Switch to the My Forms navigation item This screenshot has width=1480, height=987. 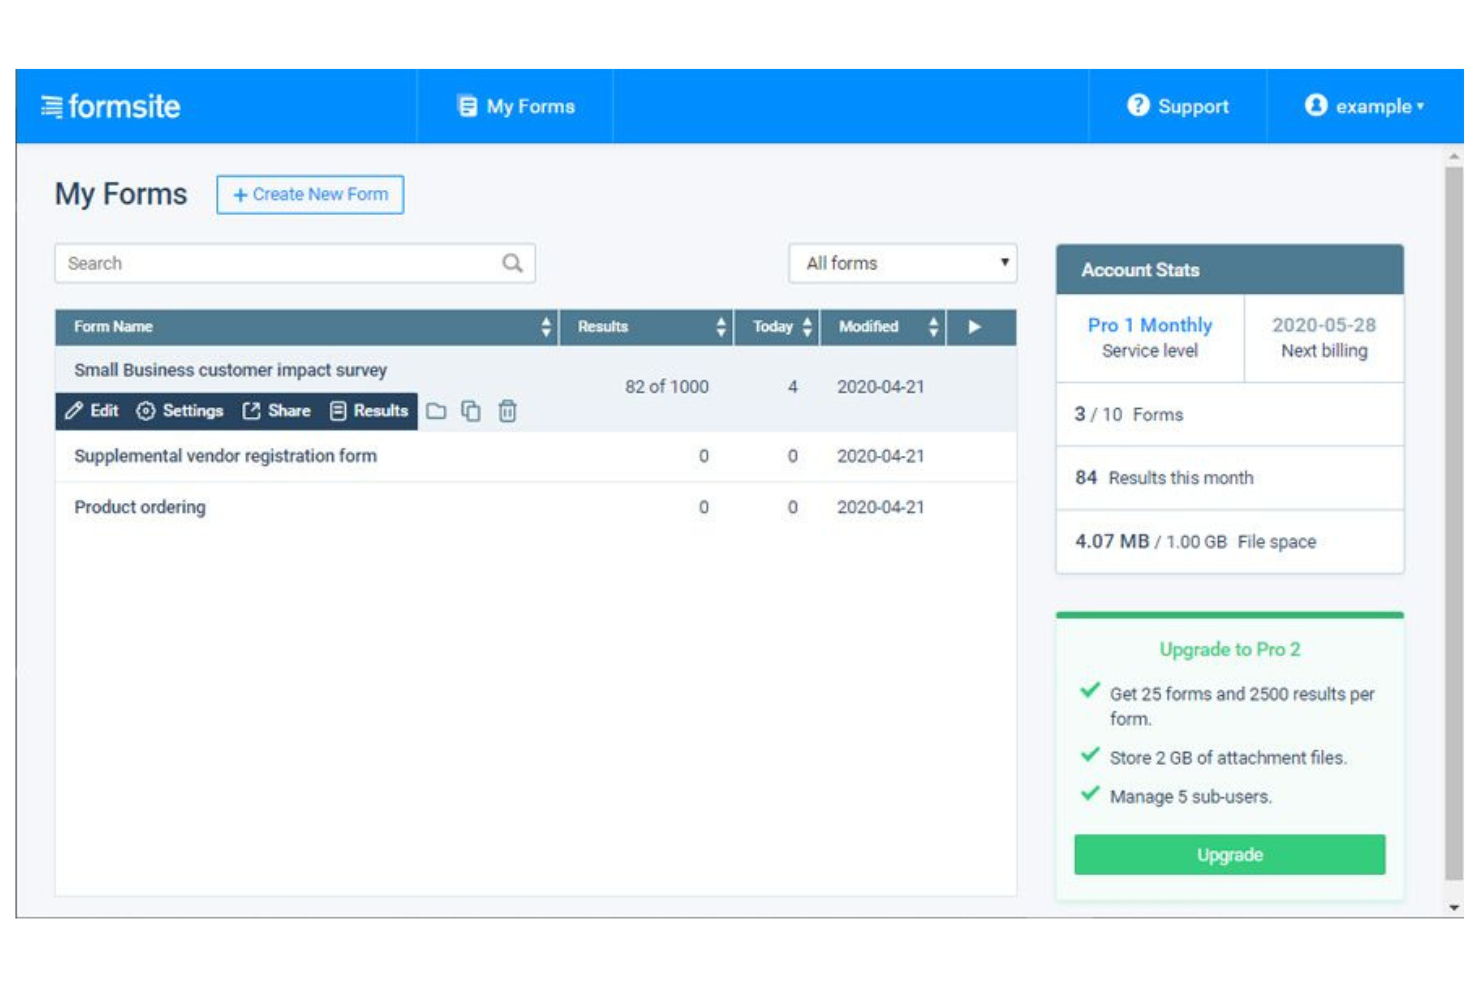click(515, 106)
